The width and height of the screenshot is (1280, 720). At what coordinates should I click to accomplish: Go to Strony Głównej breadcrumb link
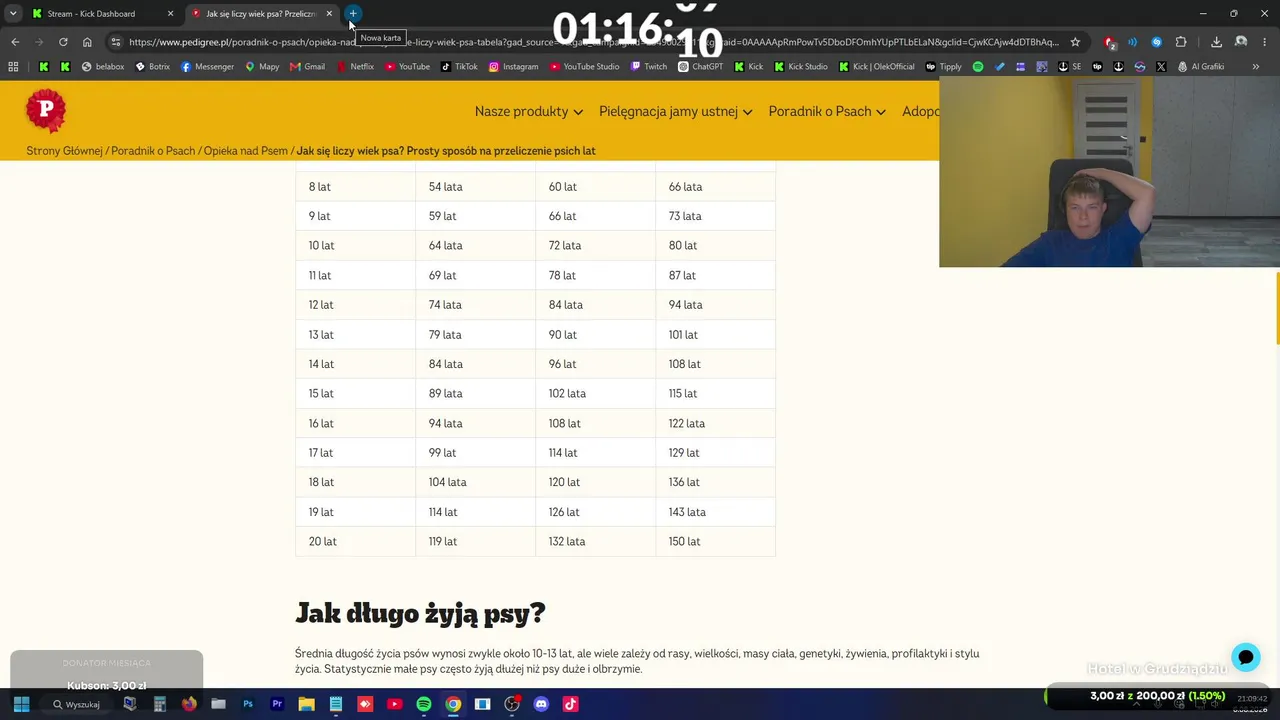64,151
